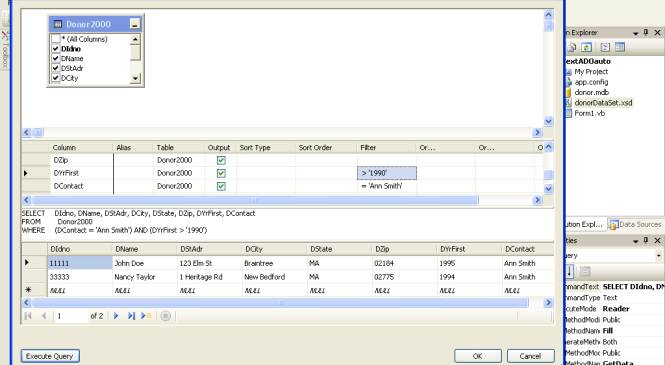
Task: Select the results cell 33333
Action: tap(80, 277)
